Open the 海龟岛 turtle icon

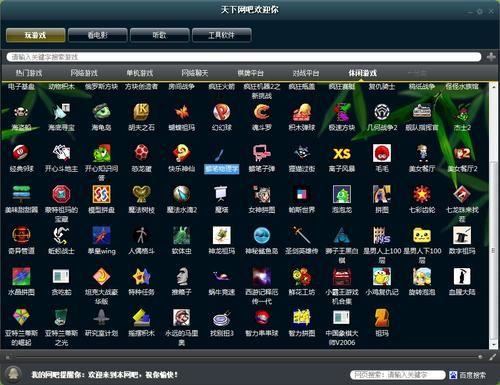(101, 112)
